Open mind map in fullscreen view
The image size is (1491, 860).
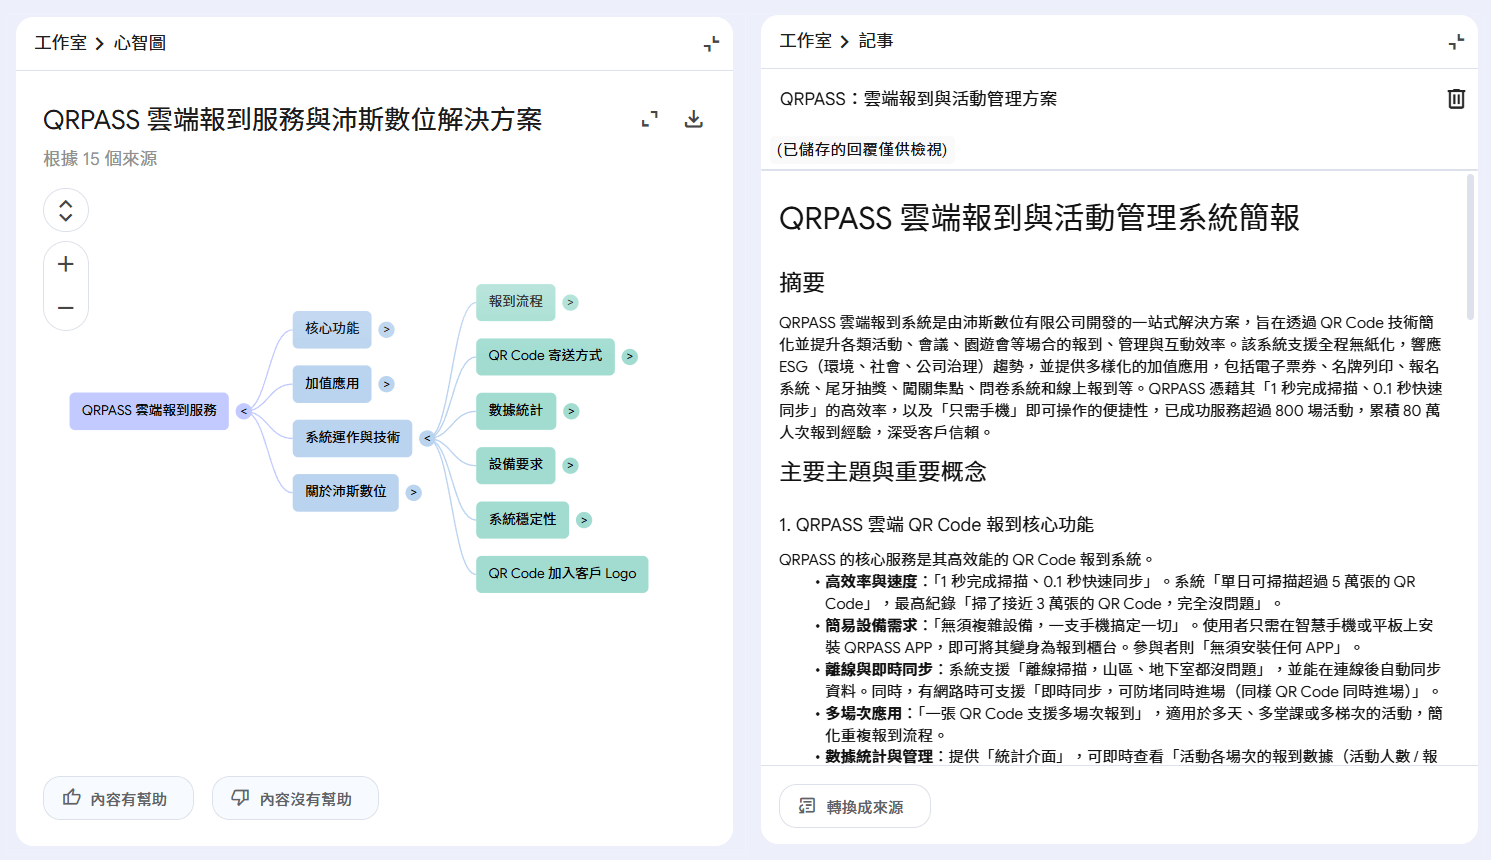tap(650, 119)
